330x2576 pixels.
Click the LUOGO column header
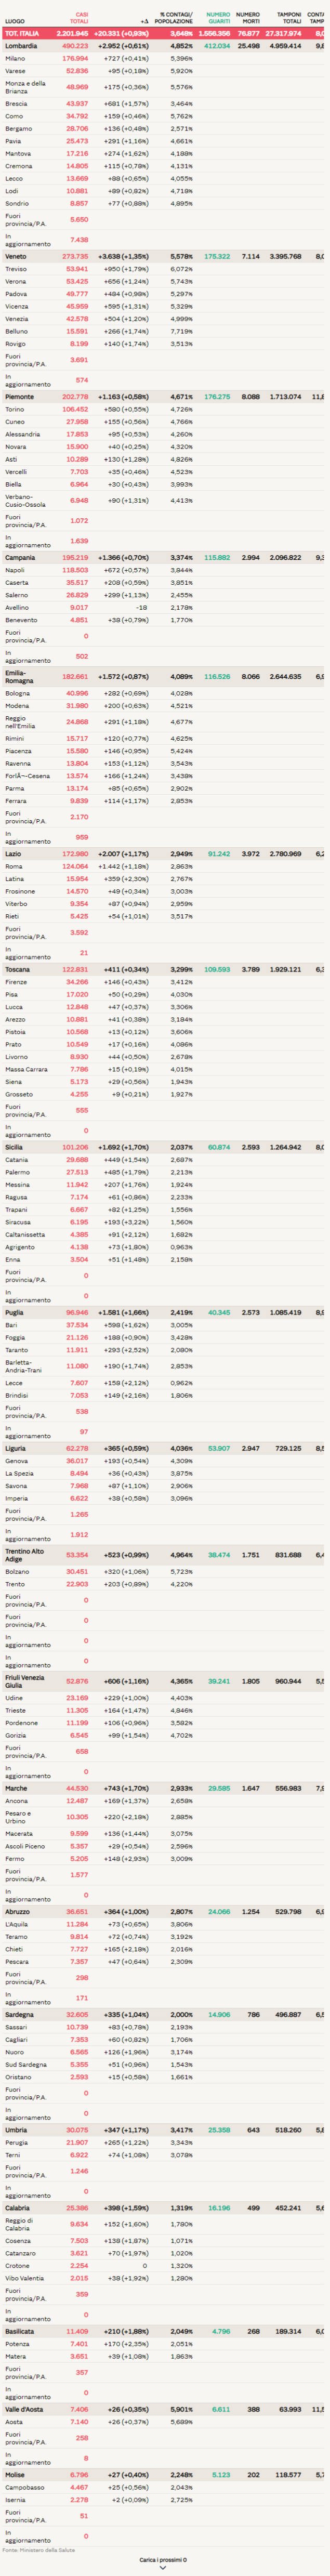pyautogui.click(x=15, y=20)
